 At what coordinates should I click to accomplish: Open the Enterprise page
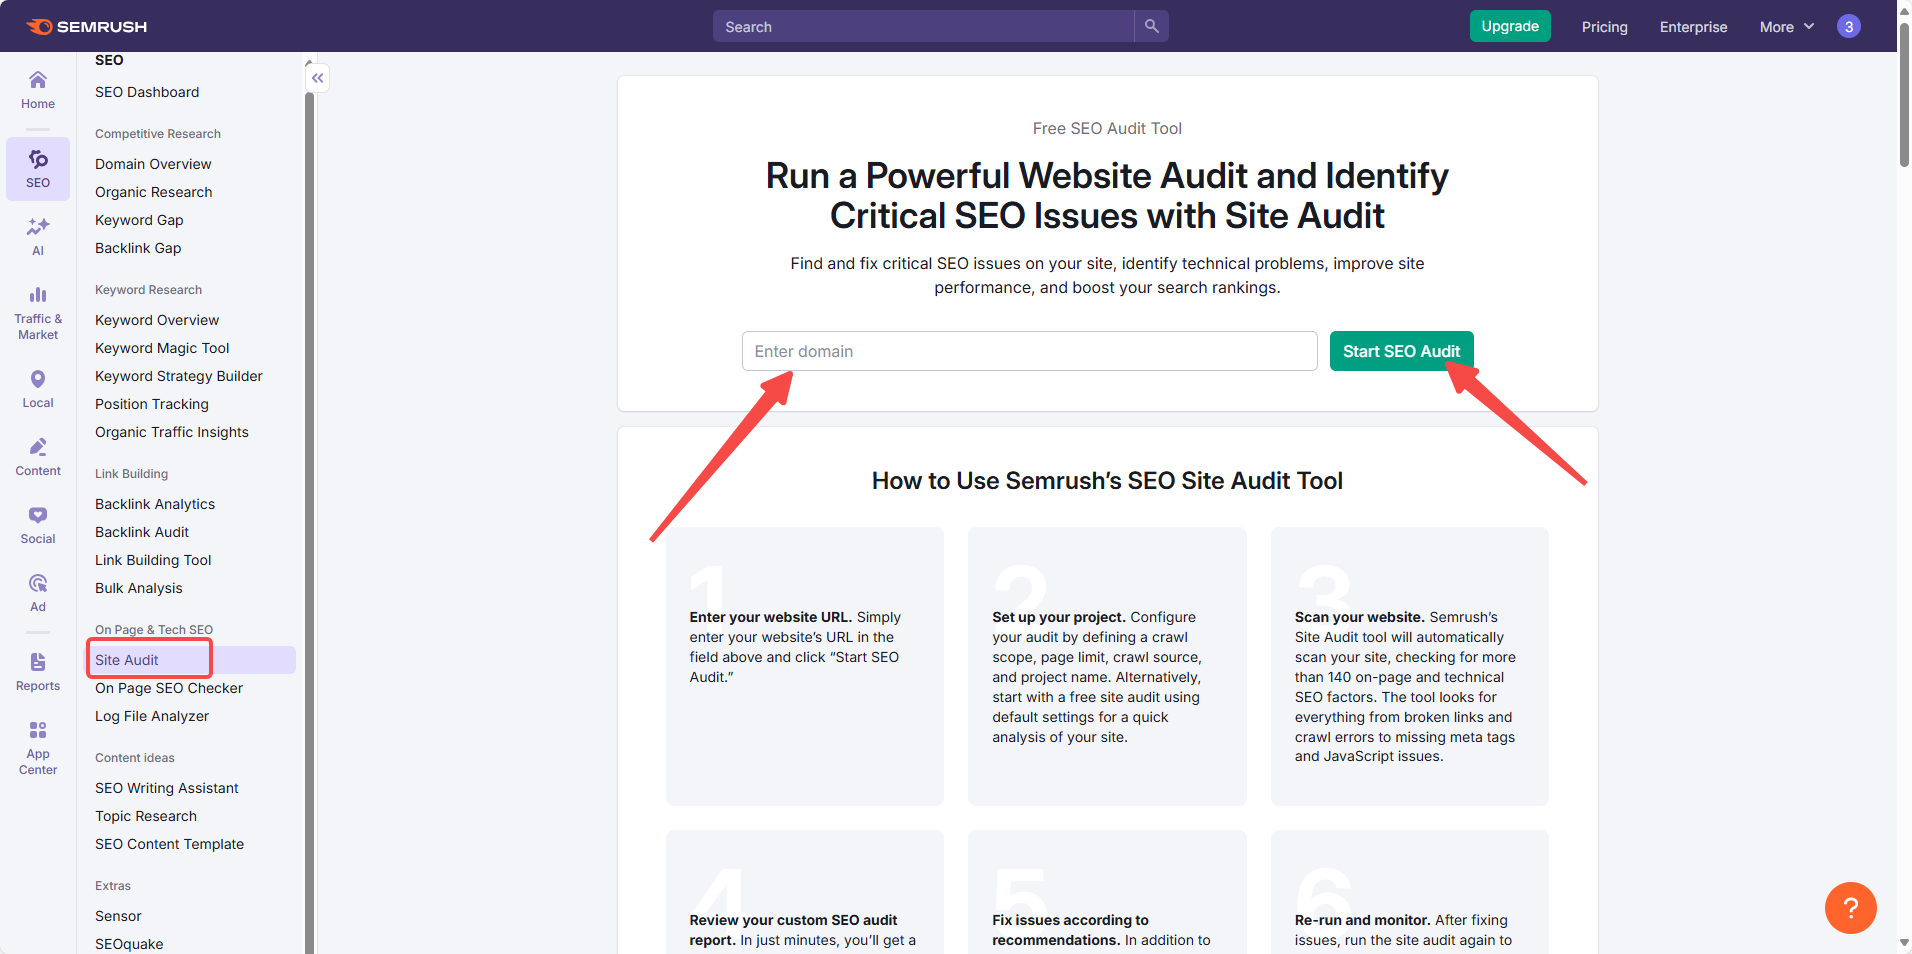1693,27
